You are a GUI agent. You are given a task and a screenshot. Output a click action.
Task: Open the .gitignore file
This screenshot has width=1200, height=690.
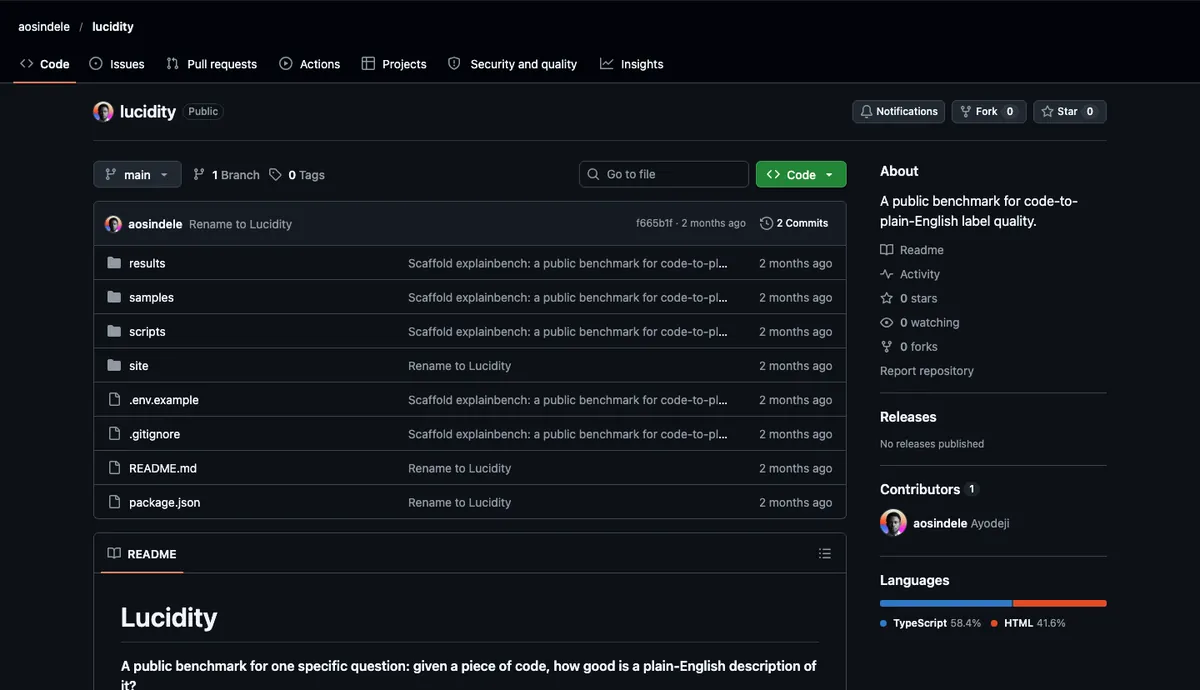coord(154,434)
